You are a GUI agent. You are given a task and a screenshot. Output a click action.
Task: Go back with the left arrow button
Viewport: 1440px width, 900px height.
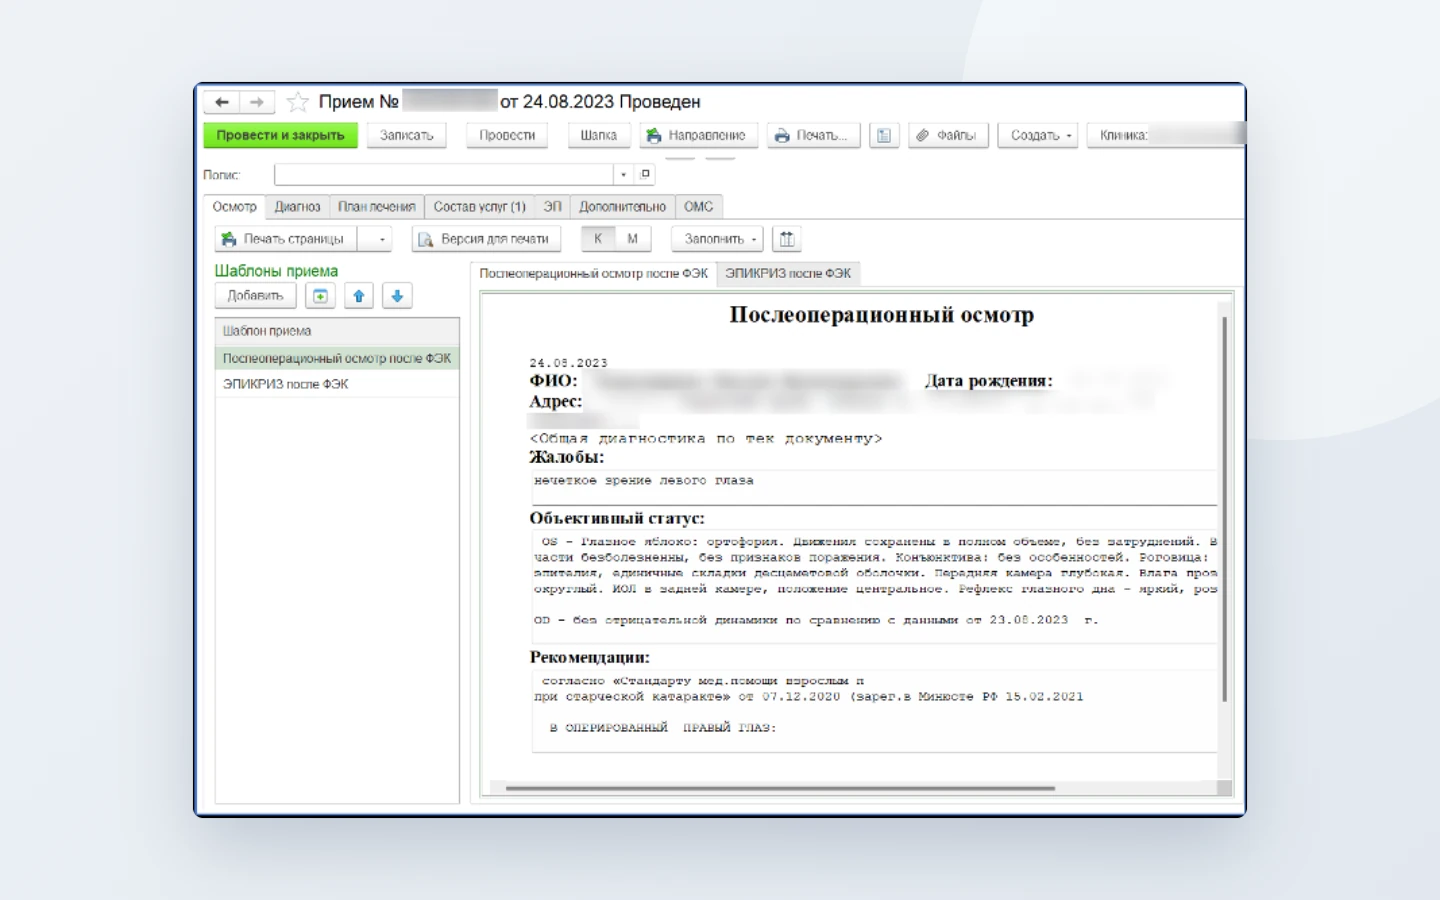[x=222, y=102]
